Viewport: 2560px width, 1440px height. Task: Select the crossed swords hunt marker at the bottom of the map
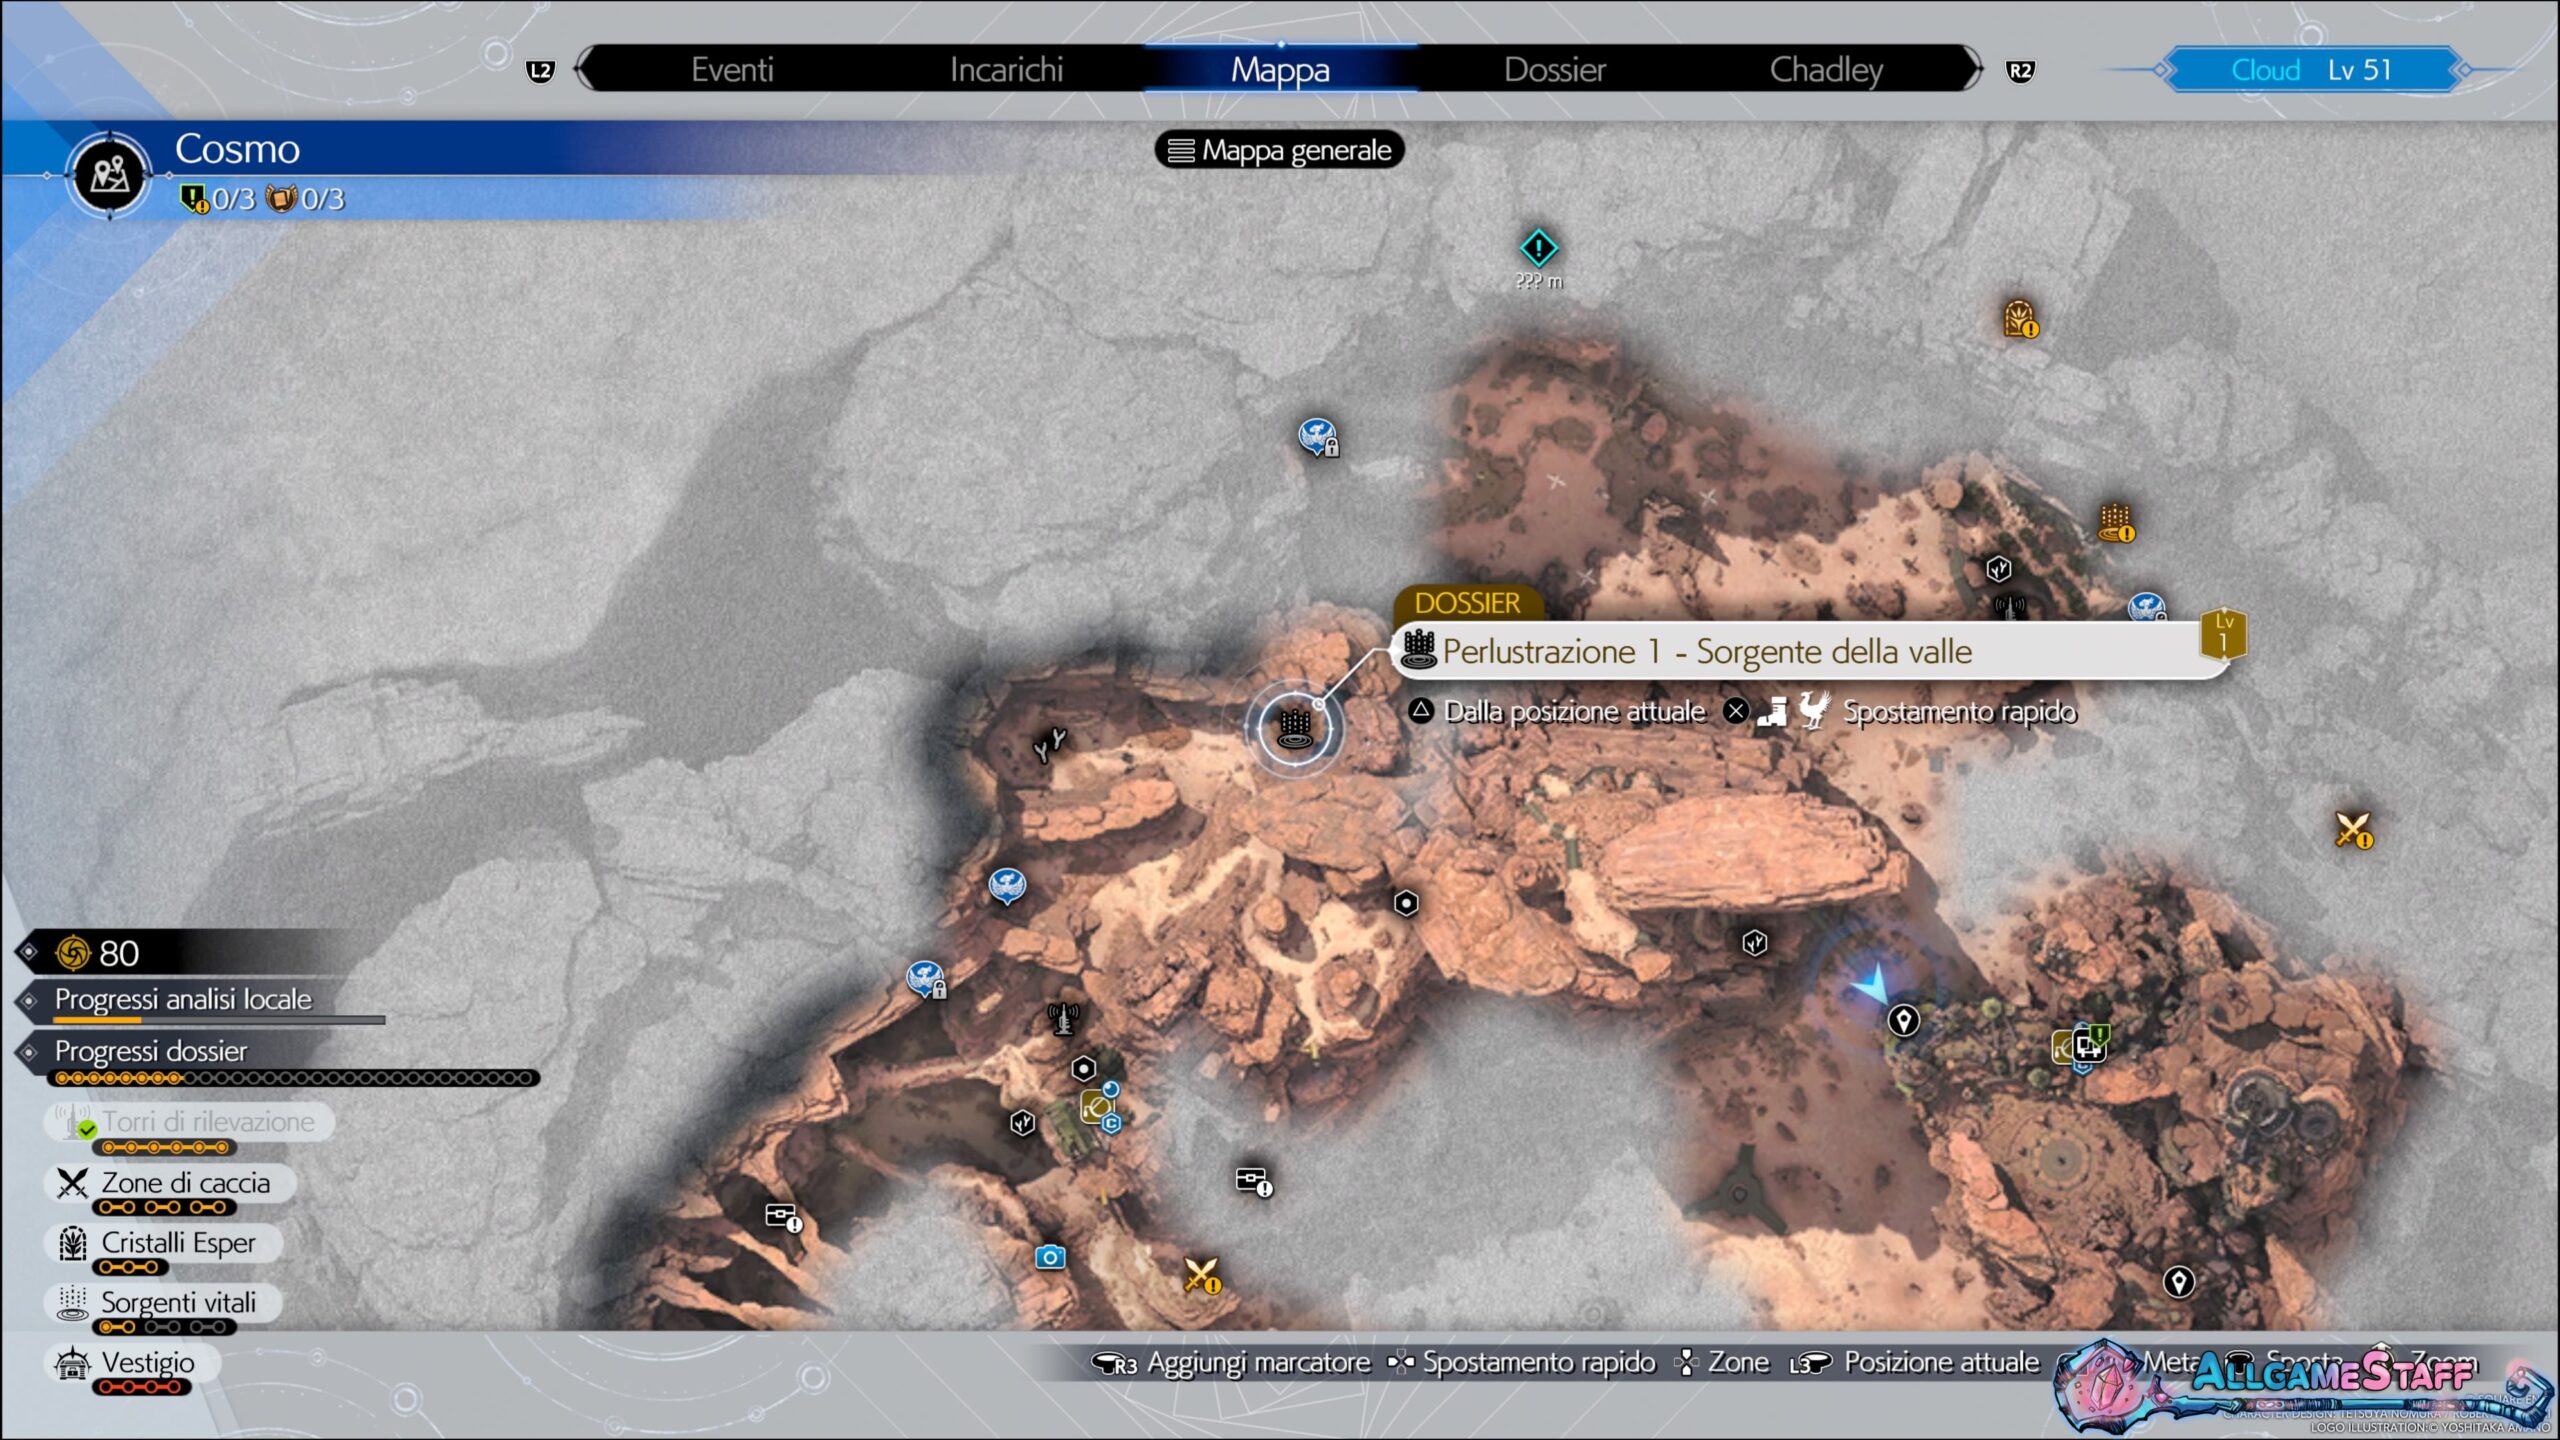pyautogui.click(x=1201, y=1275)
